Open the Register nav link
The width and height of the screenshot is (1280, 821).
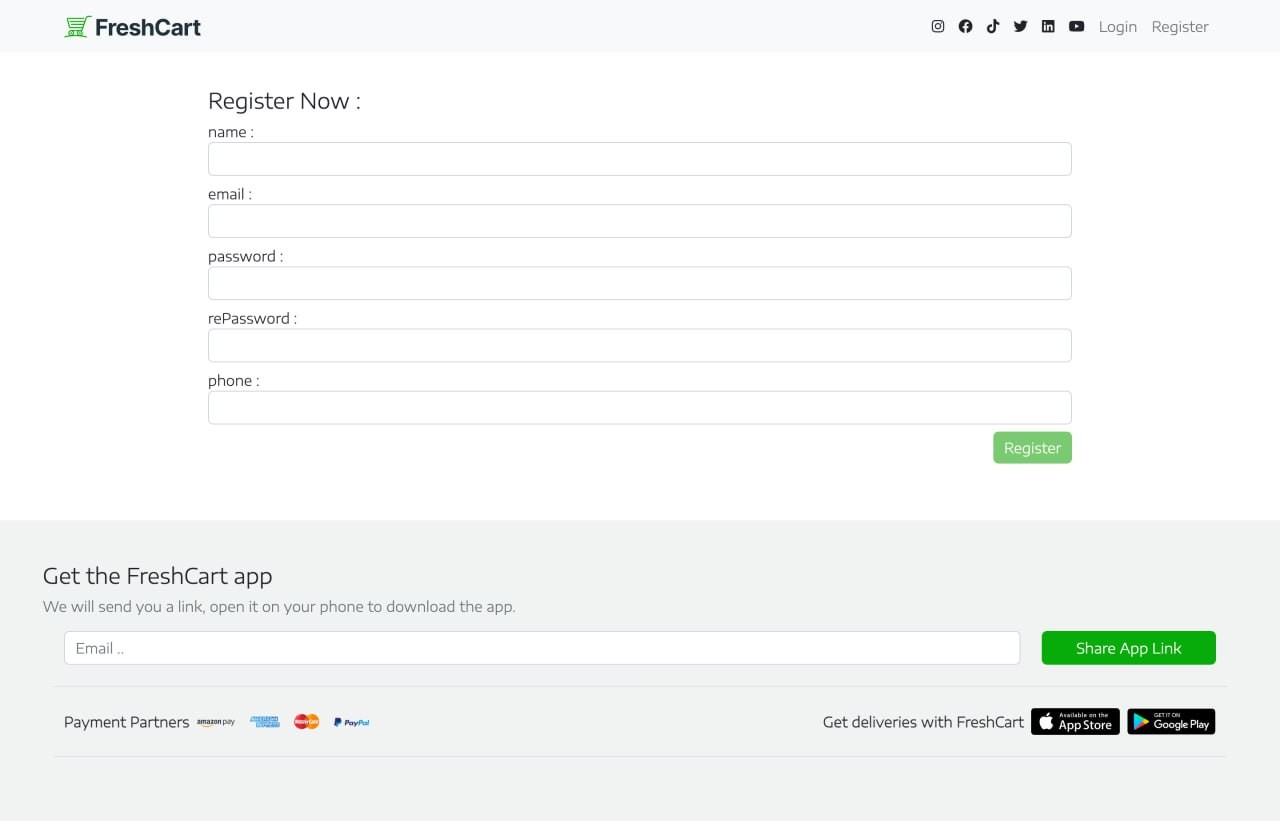1180,27
